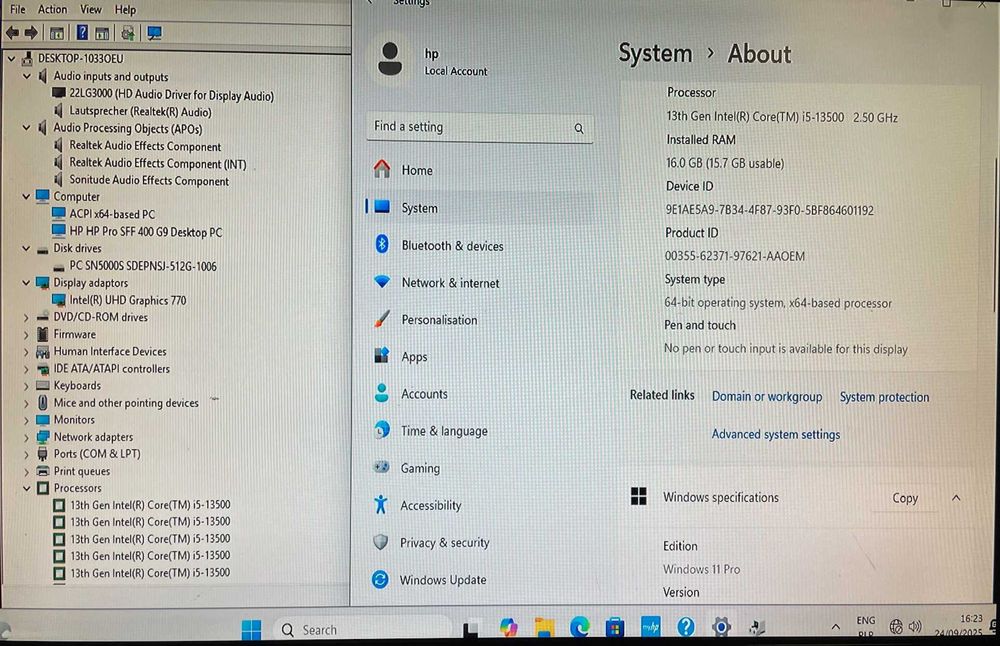1000x646 pixels.
Task: Click the Windows Start button on taskbar
Action: click(x=251, y=629)
